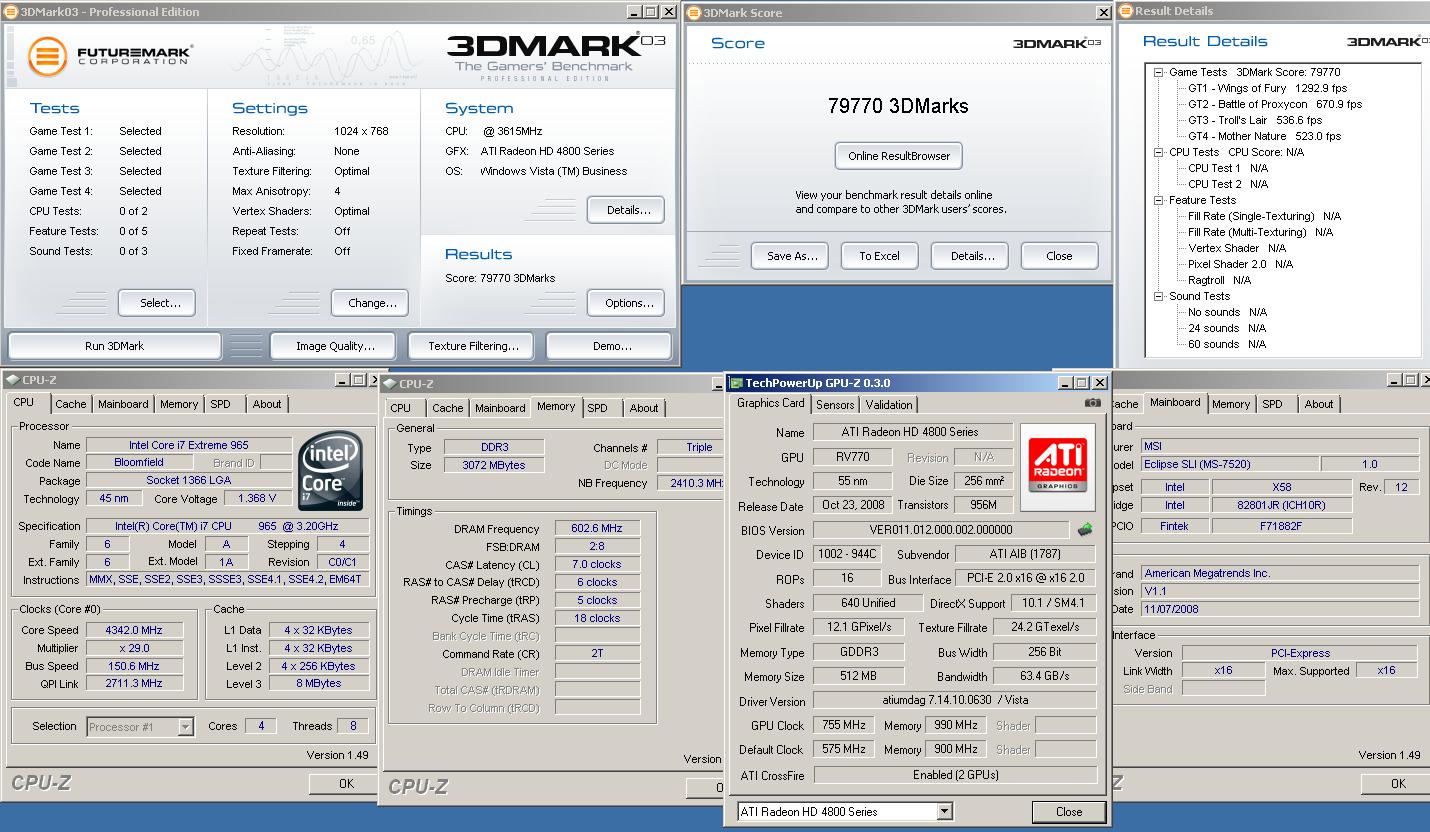Open the Processor #1 selection dropdown

point(185,727)
